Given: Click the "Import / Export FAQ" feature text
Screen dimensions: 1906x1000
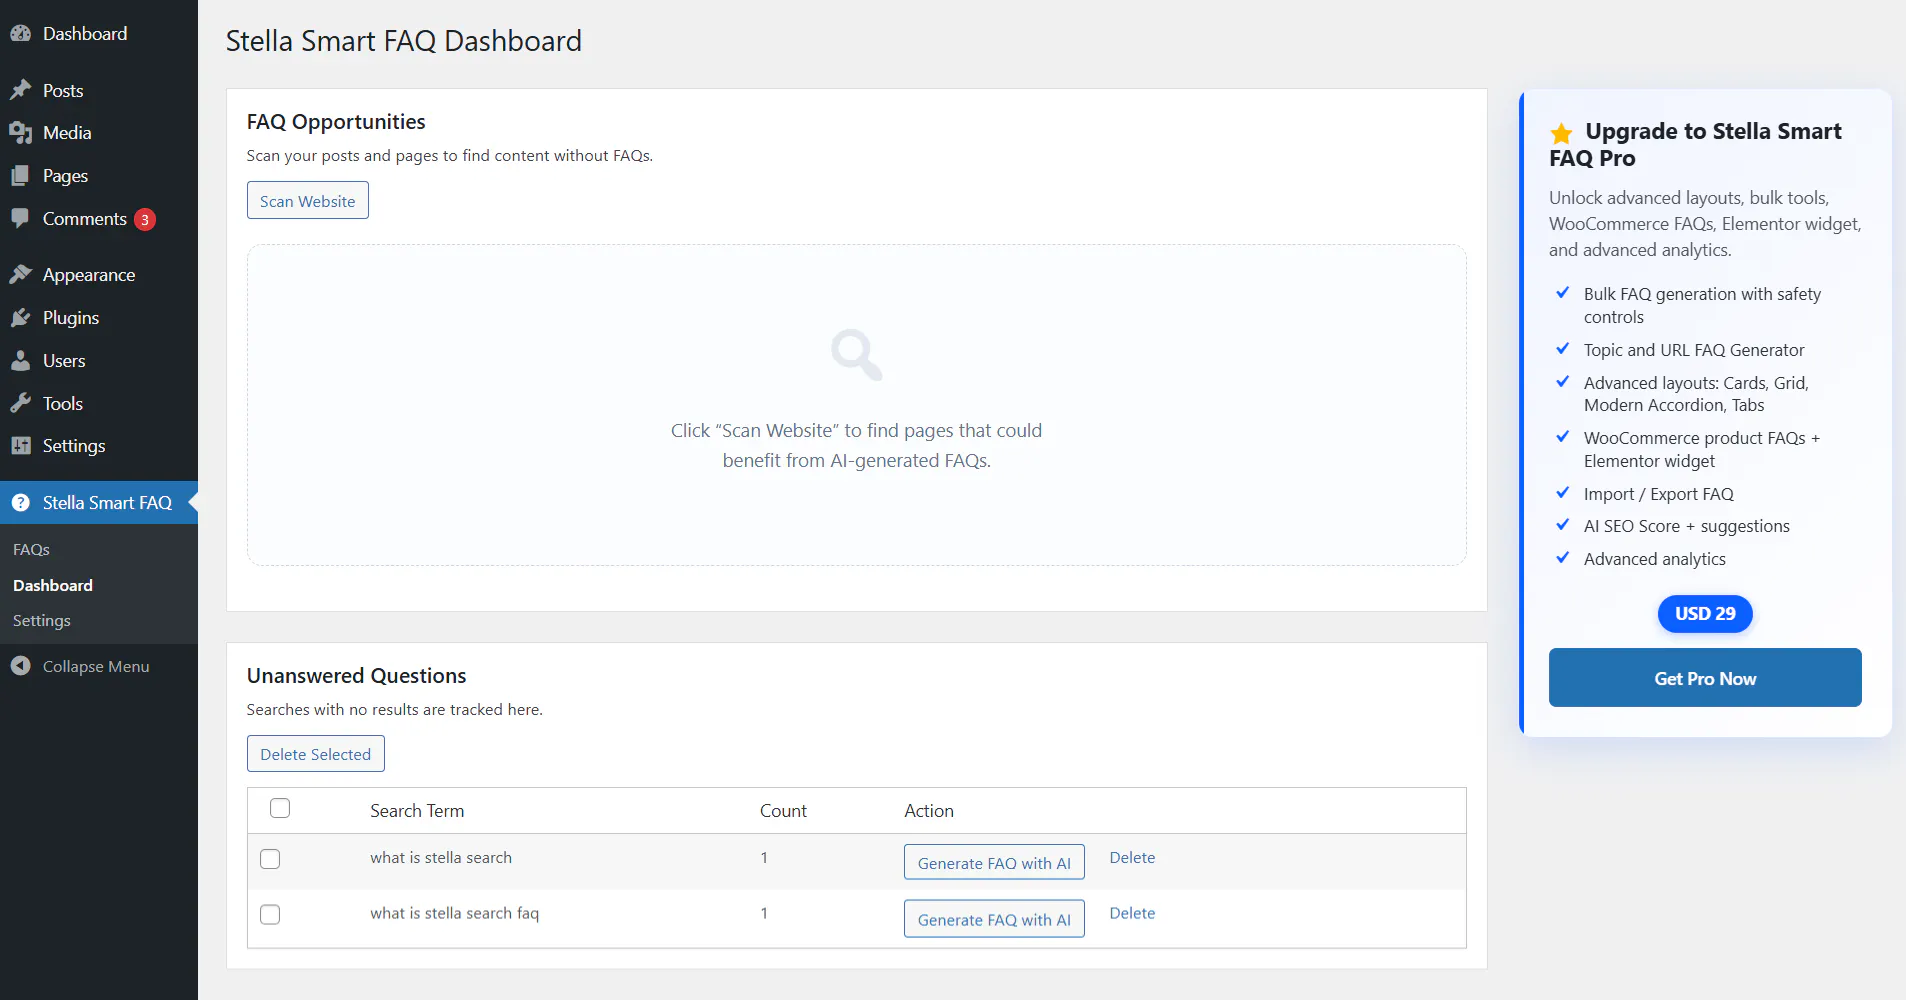Looking at the screenshot, I should click(1659, 494).
